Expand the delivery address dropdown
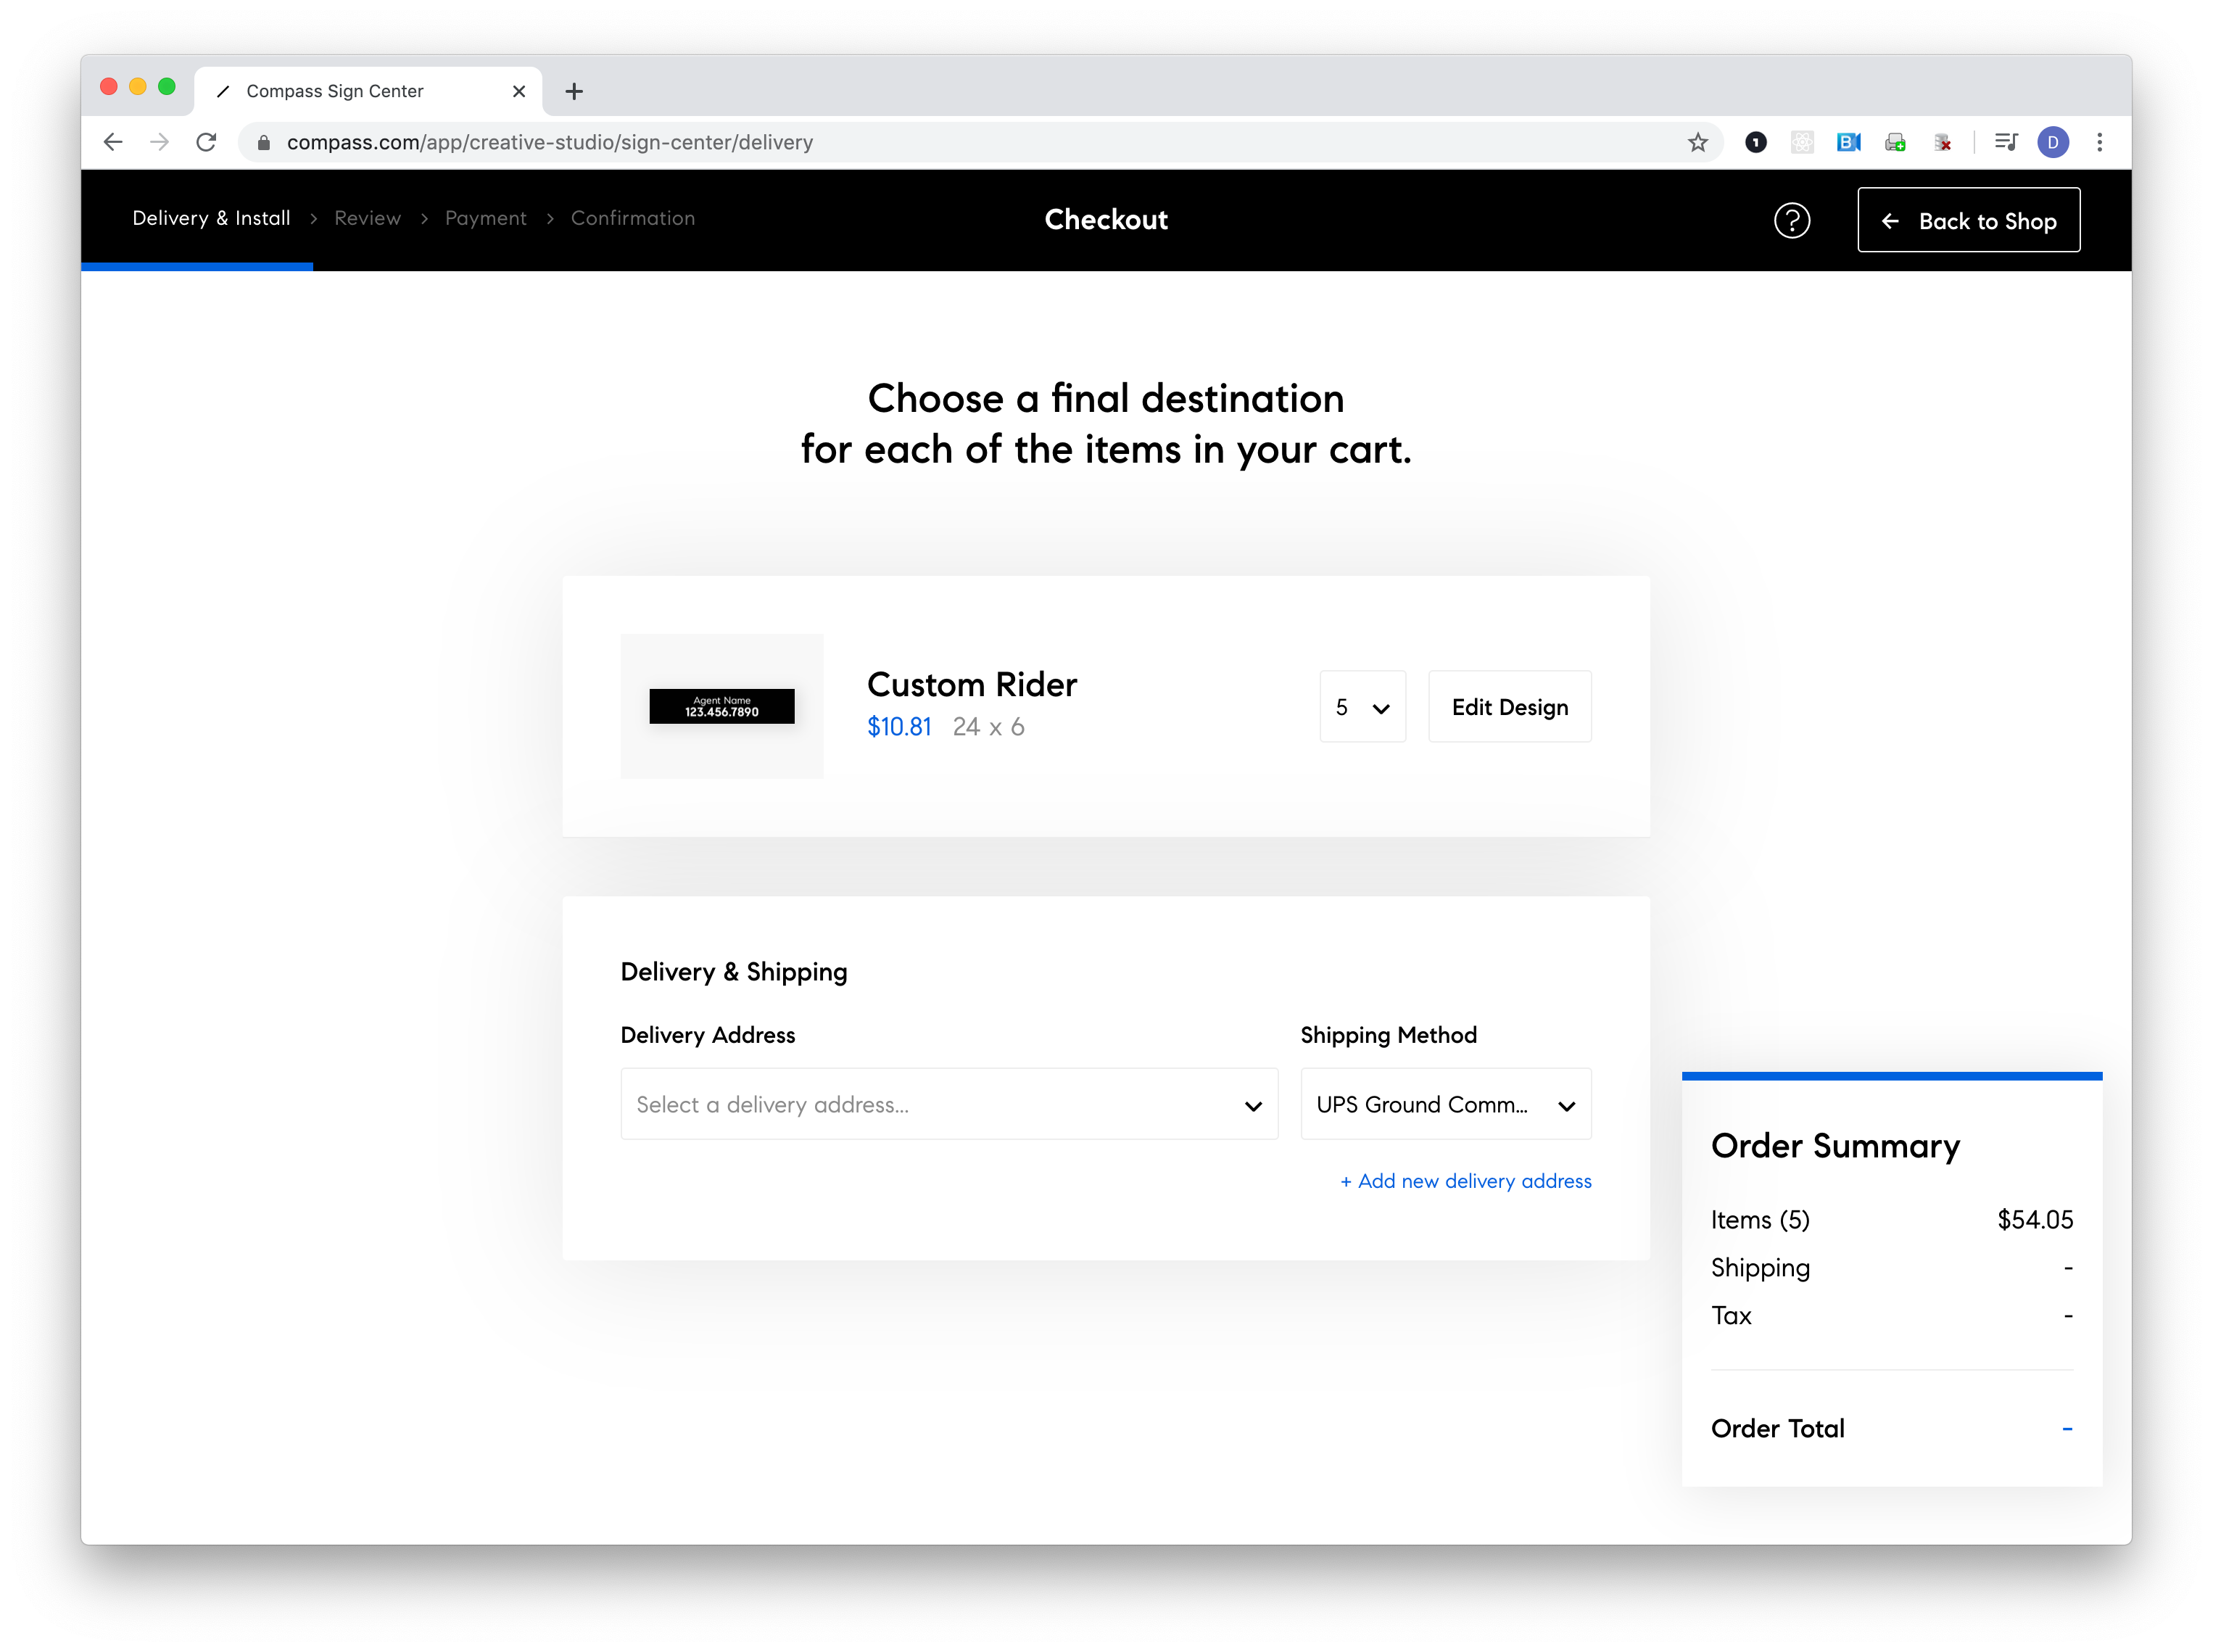This screenshot has height=1652, width=2213. tap(948, 1104)
